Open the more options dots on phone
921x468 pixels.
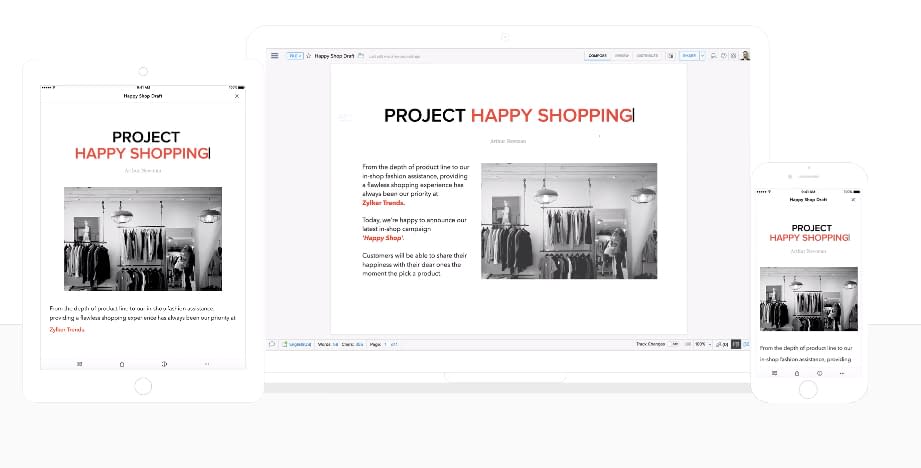(x=842, y=373)
